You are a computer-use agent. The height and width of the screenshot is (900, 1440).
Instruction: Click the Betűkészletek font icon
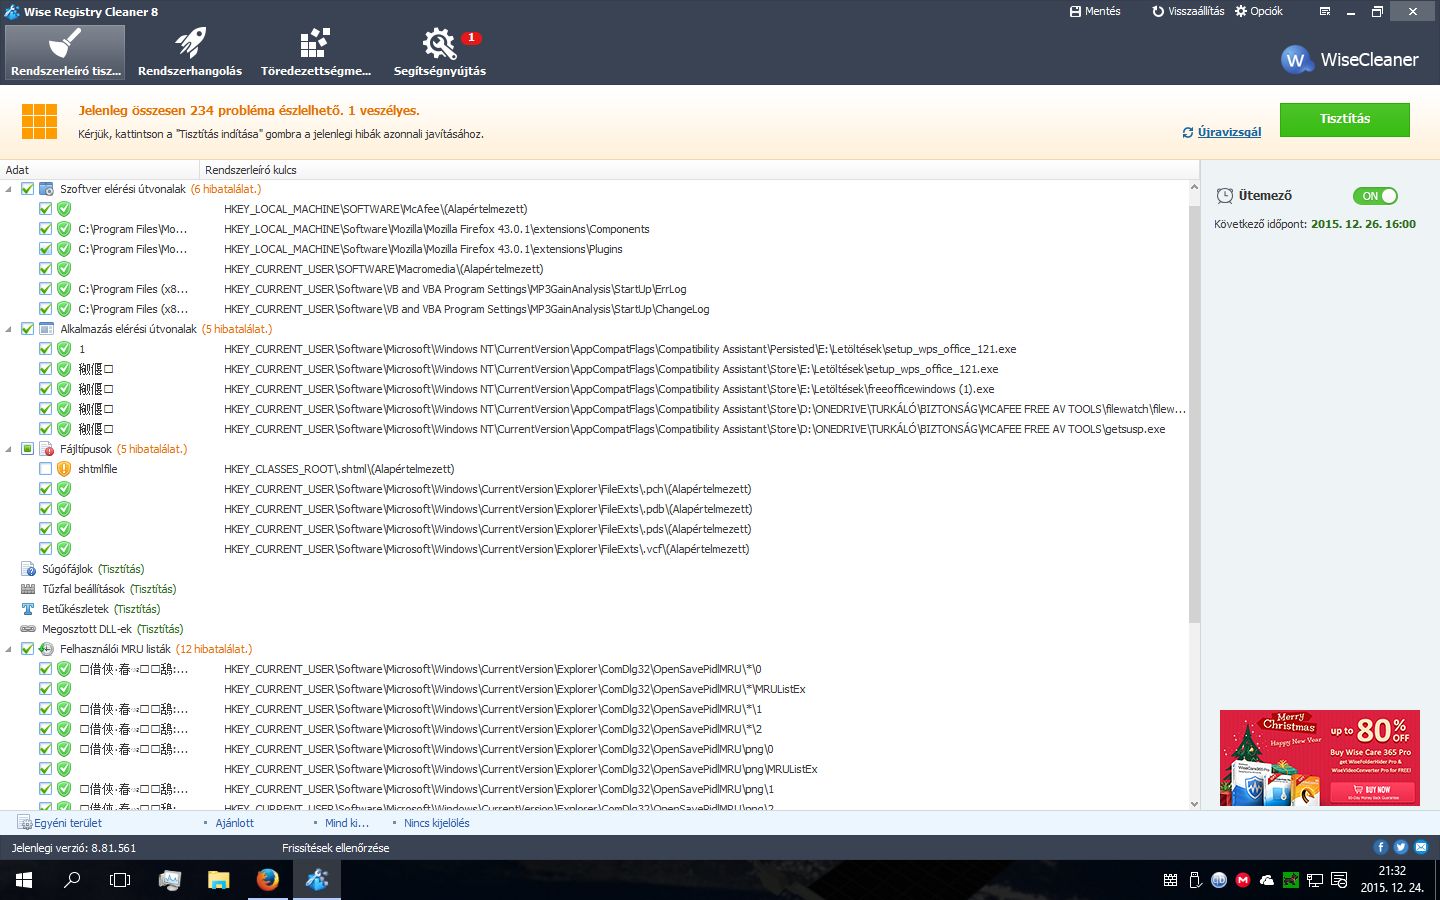point(28,609)
